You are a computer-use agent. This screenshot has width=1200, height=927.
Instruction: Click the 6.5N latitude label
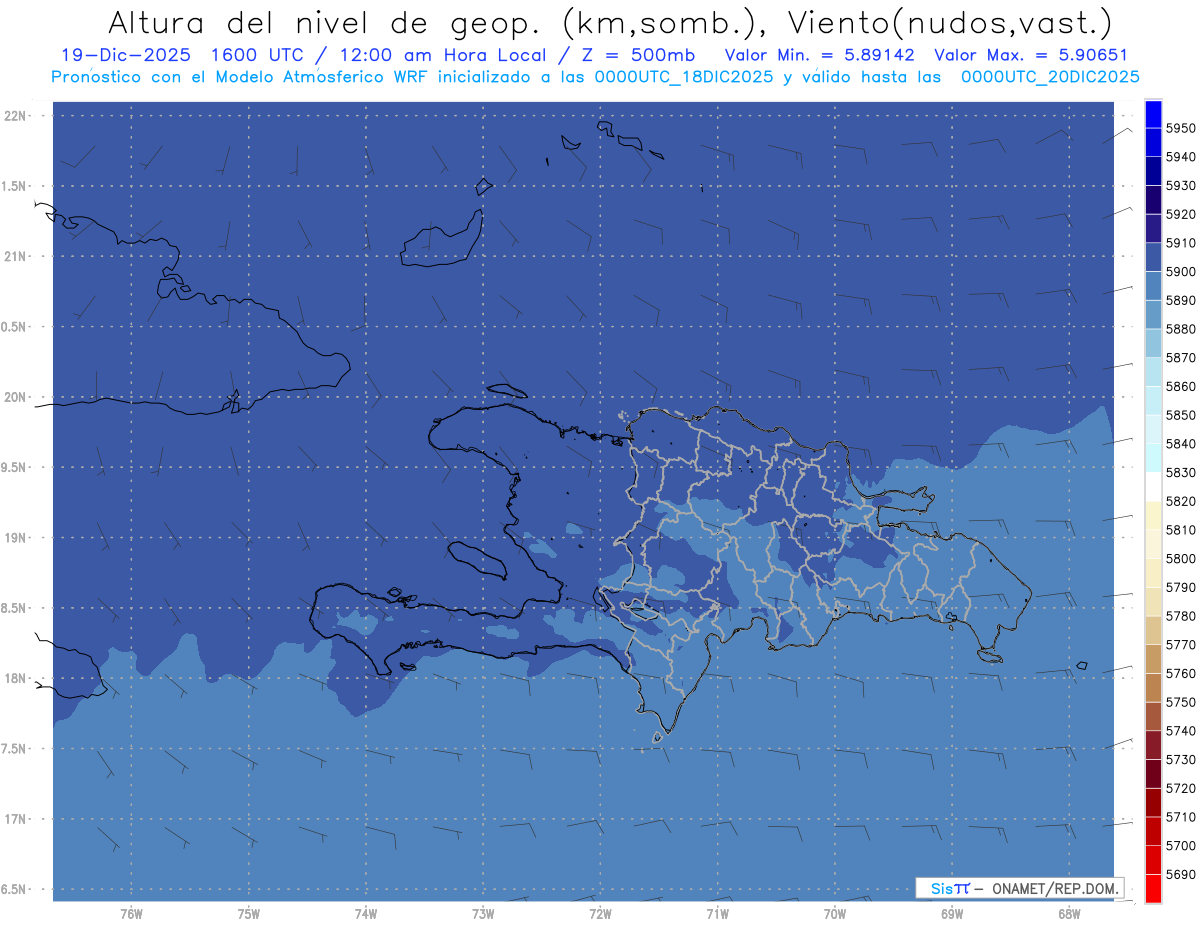(13, 889)
